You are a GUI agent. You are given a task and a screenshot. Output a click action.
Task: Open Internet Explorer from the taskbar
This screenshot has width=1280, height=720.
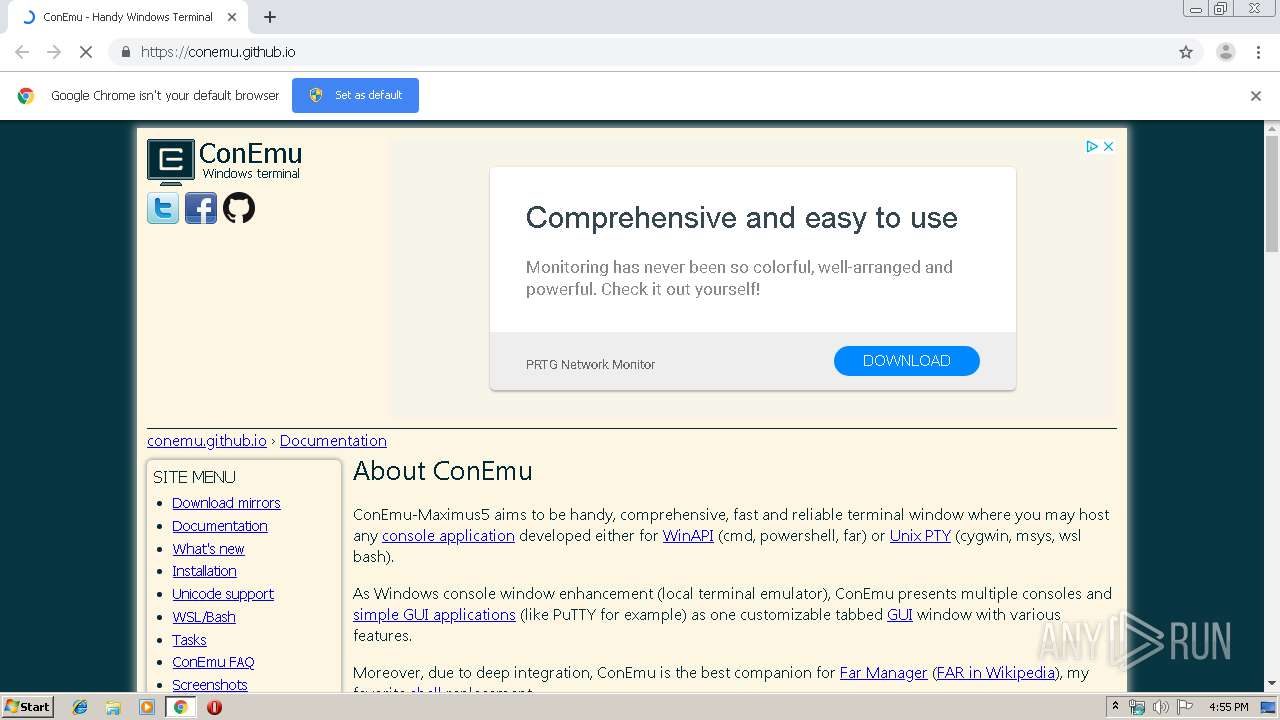80,707
